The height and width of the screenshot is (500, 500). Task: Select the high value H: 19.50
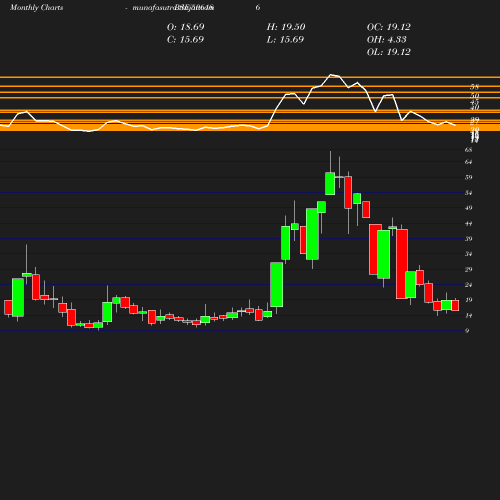click(286, 27)
